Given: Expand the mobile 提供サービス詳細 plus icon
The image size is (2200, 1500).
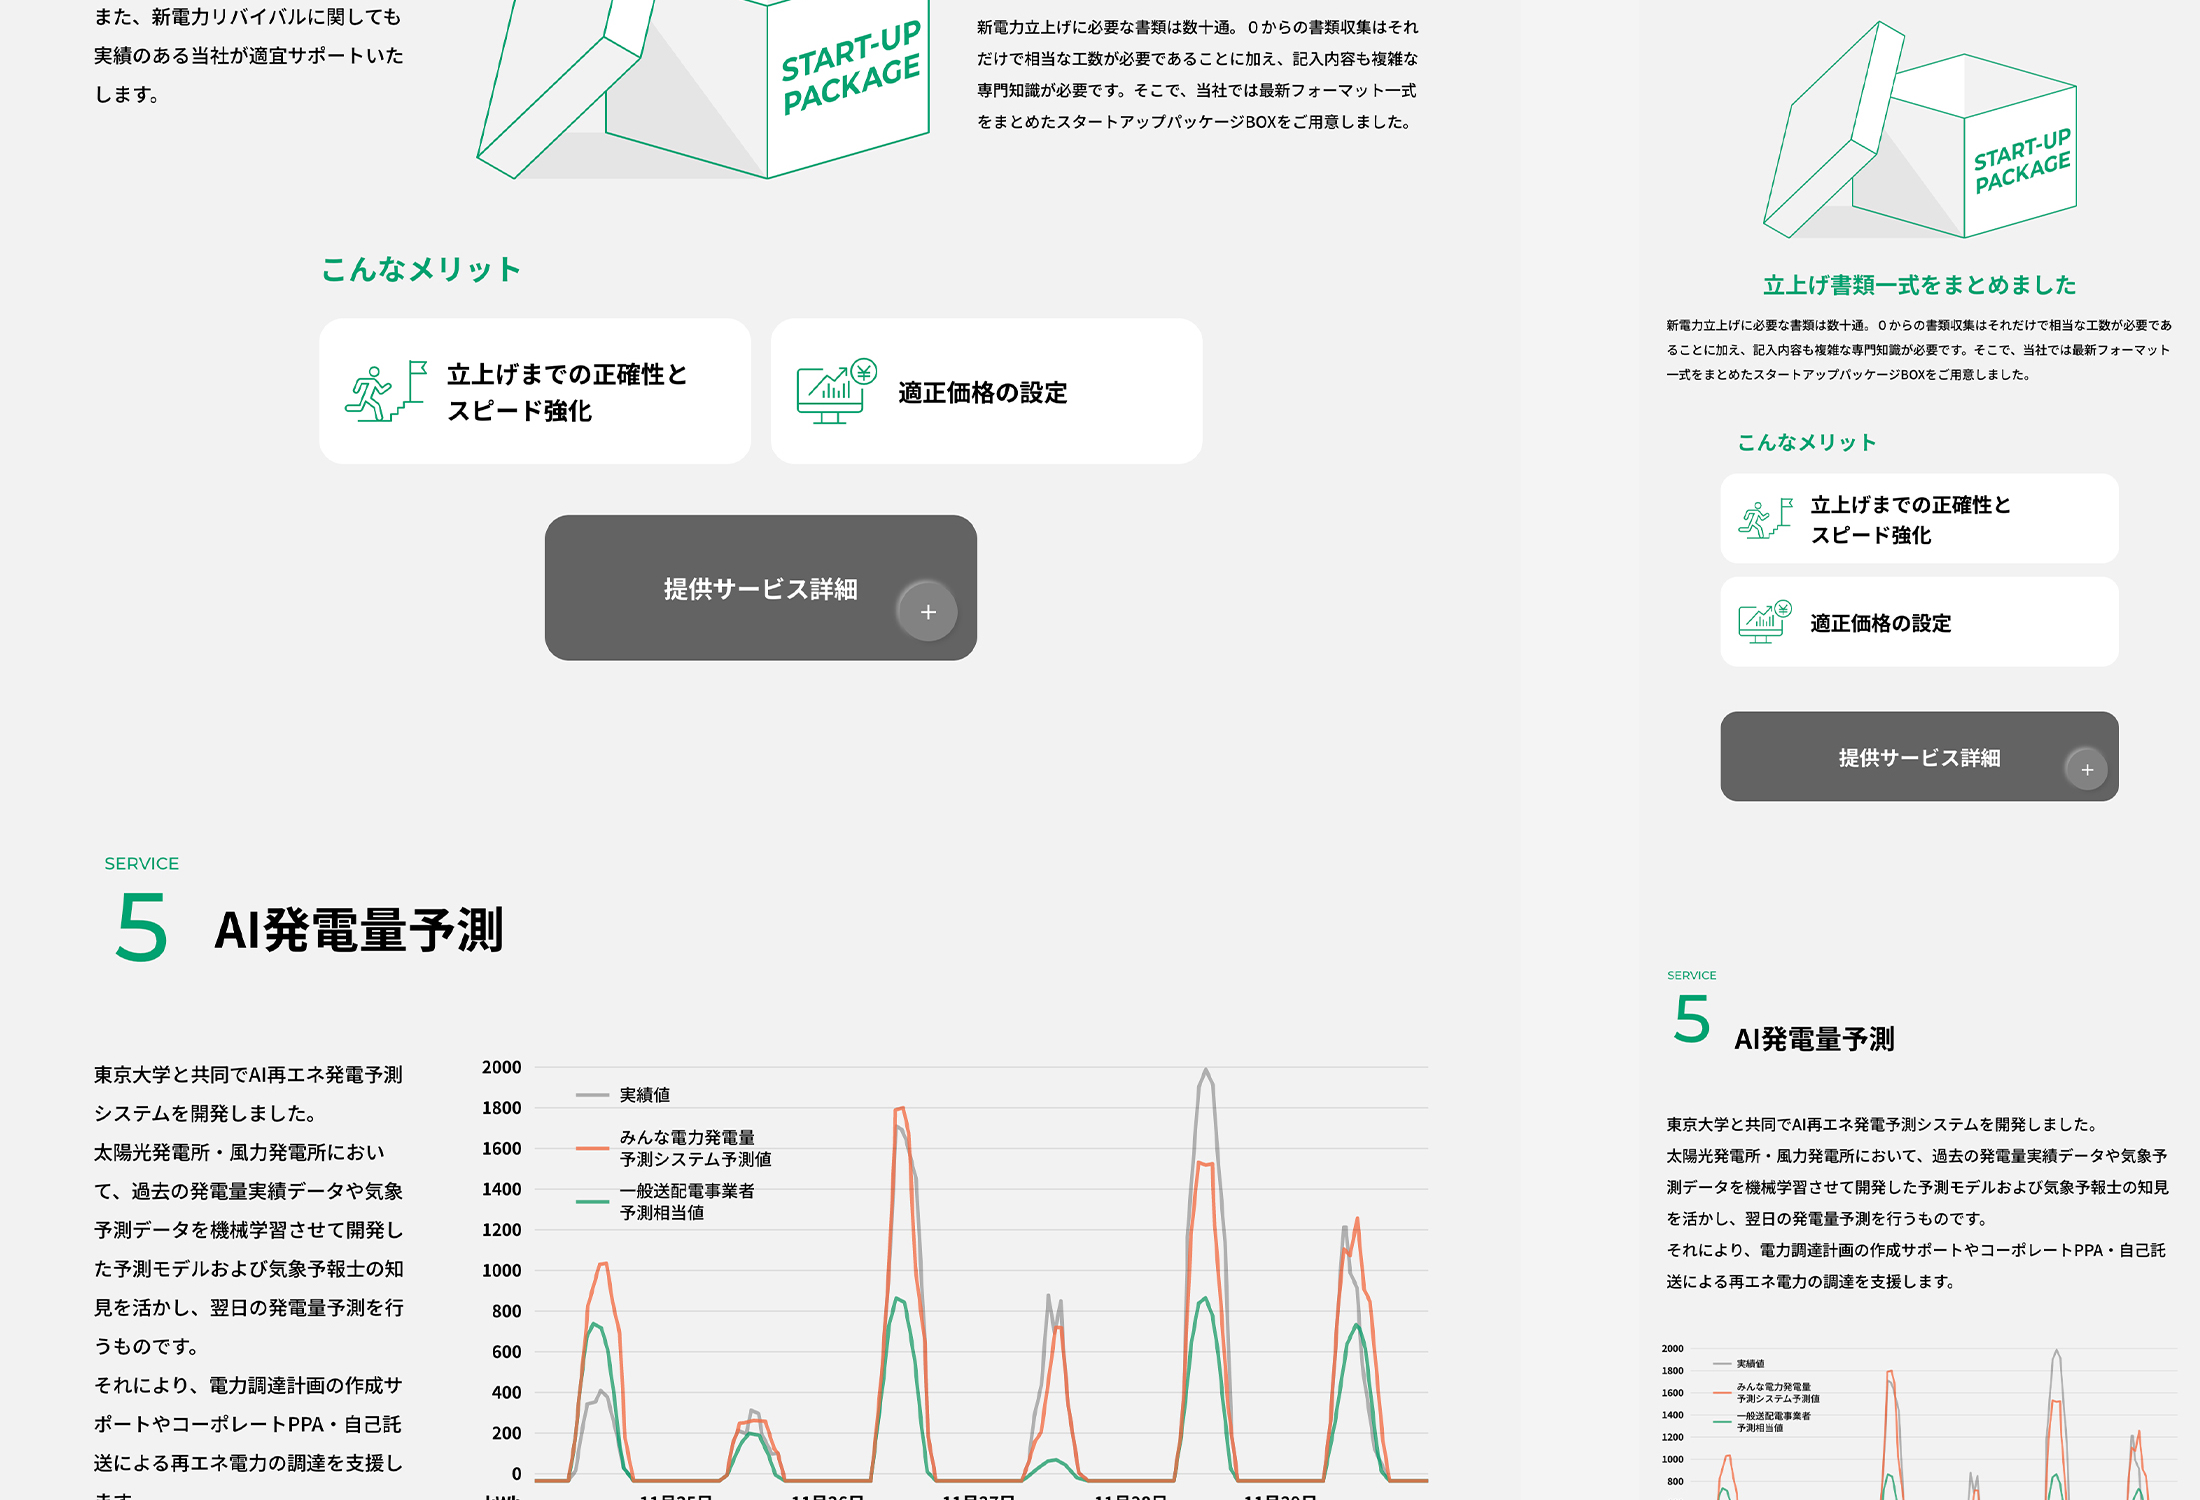Looking at the screenshot, I should 2086,769.
